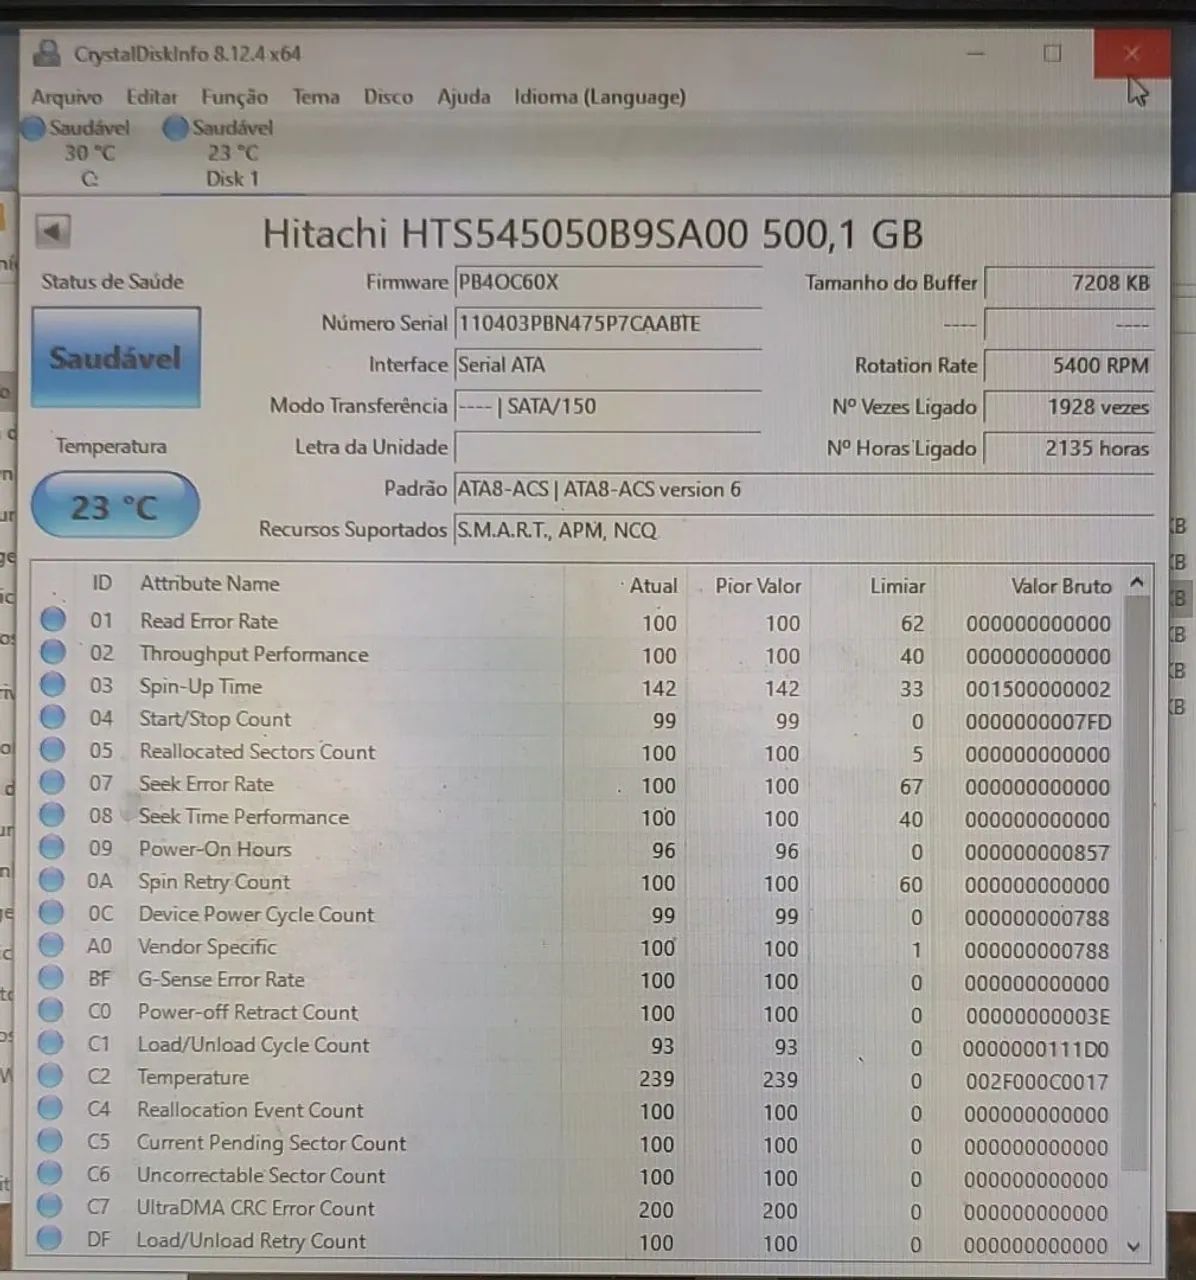Viewport: 1196px width, 1280px height.
Task: Click the Nº Vezes Ligado value 1928 vezes
Action: coord(1069,407)
